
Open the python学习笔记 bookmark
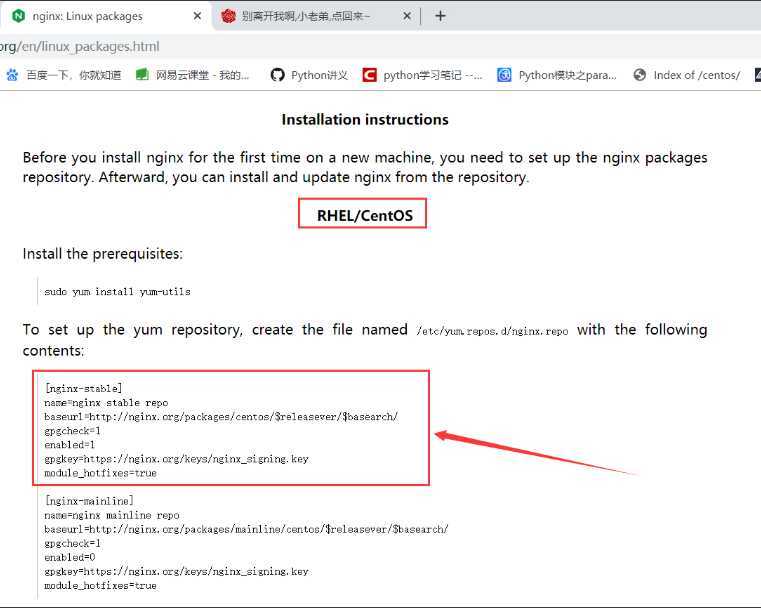point(433,75)
